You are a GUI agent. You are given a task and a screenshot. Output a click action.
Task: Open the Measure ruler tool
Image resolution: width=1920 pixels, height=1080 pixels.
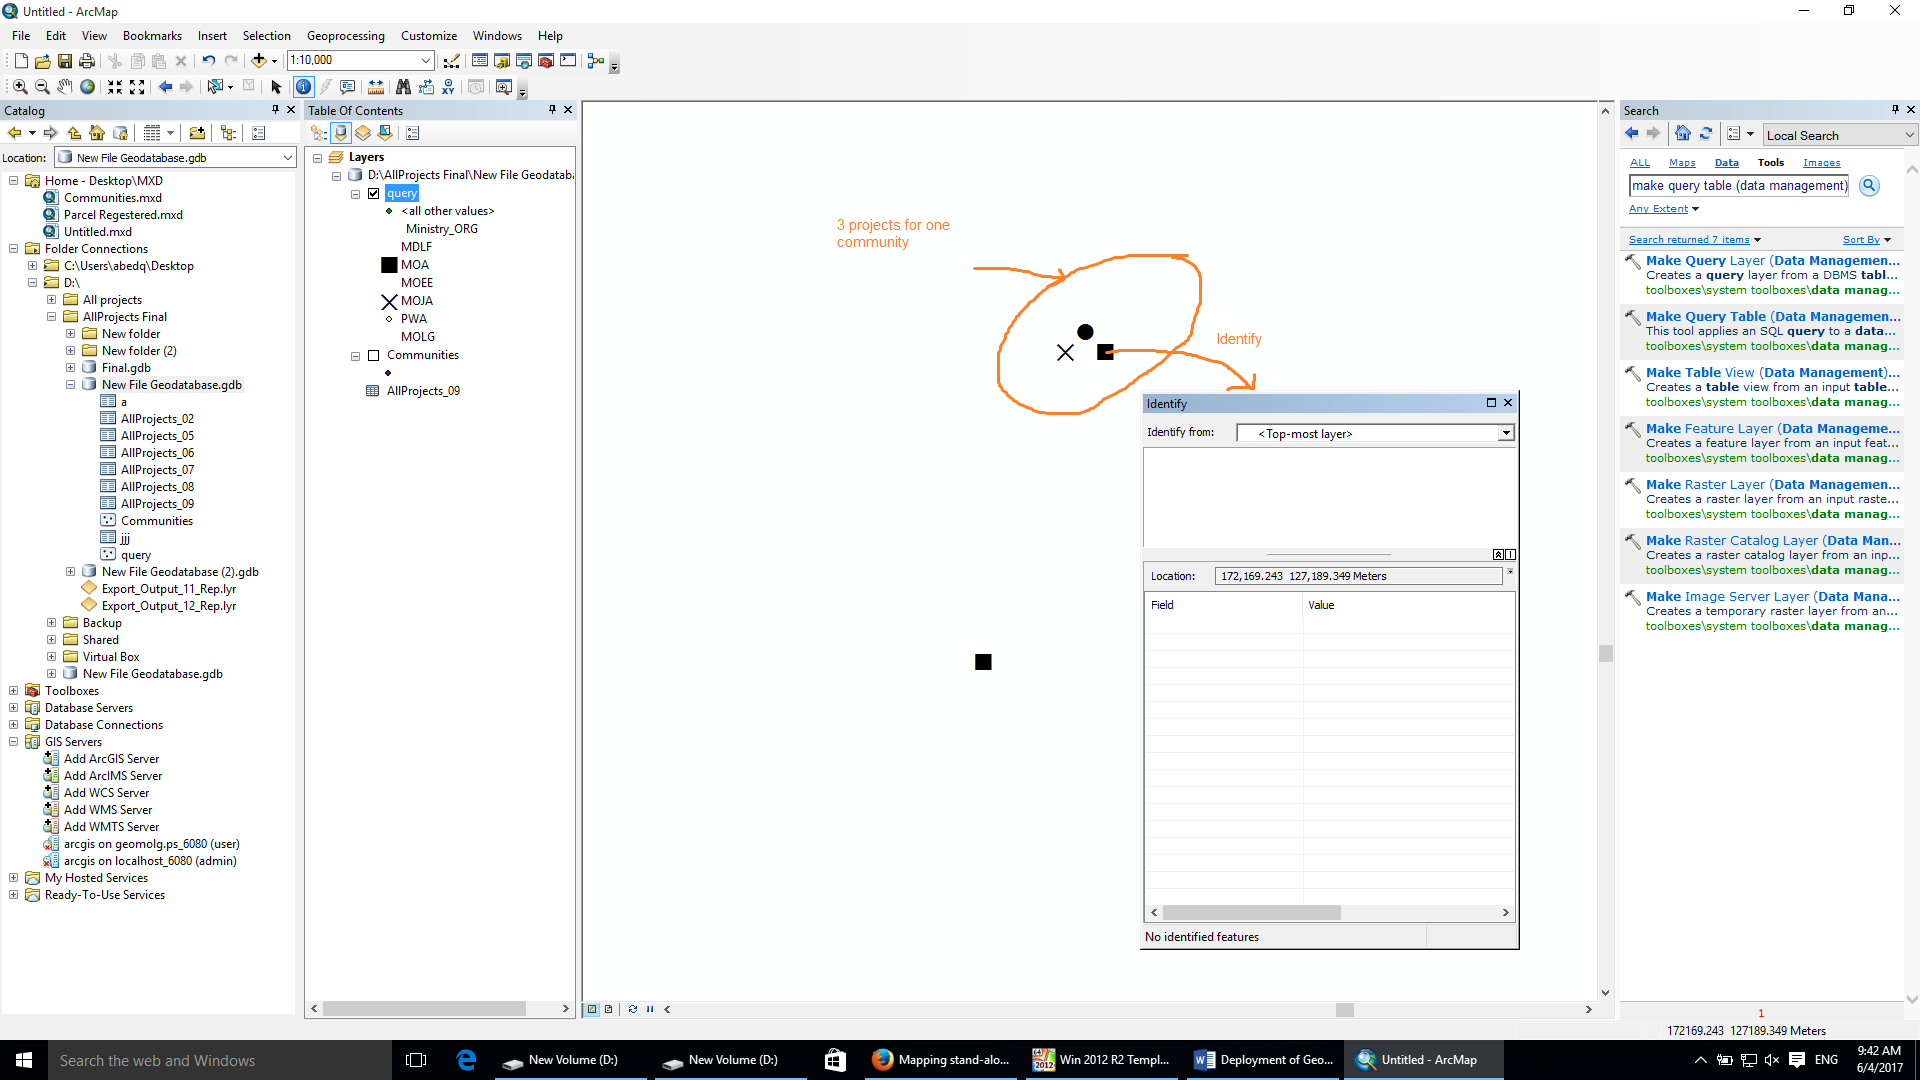tap(376, 87)
